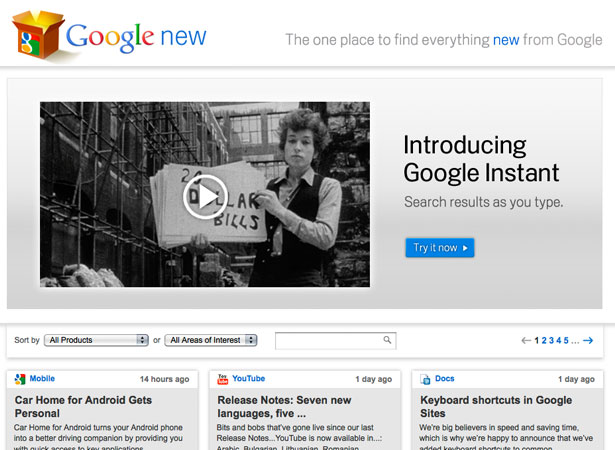Click the Google new gift box logo
Image resolution: width=615 pixels, height=450 pixels.
38,35
